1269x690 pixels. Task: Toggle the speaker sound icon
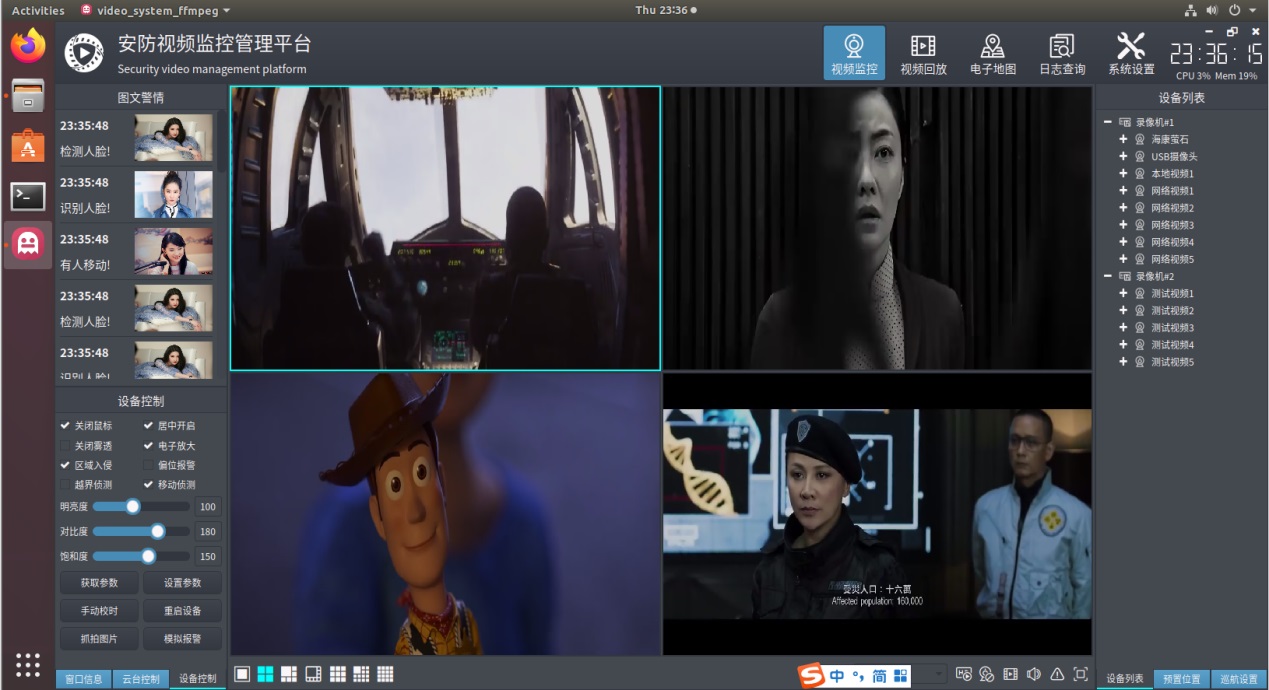pyautogui.click(x=1034, y=674)
